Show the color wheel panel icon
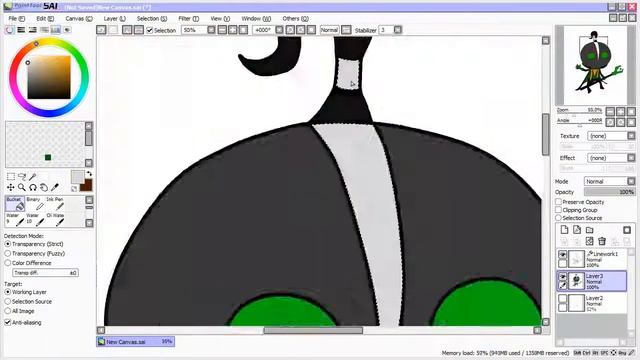Viewport: 640px width, 360px height. [10, 30]
